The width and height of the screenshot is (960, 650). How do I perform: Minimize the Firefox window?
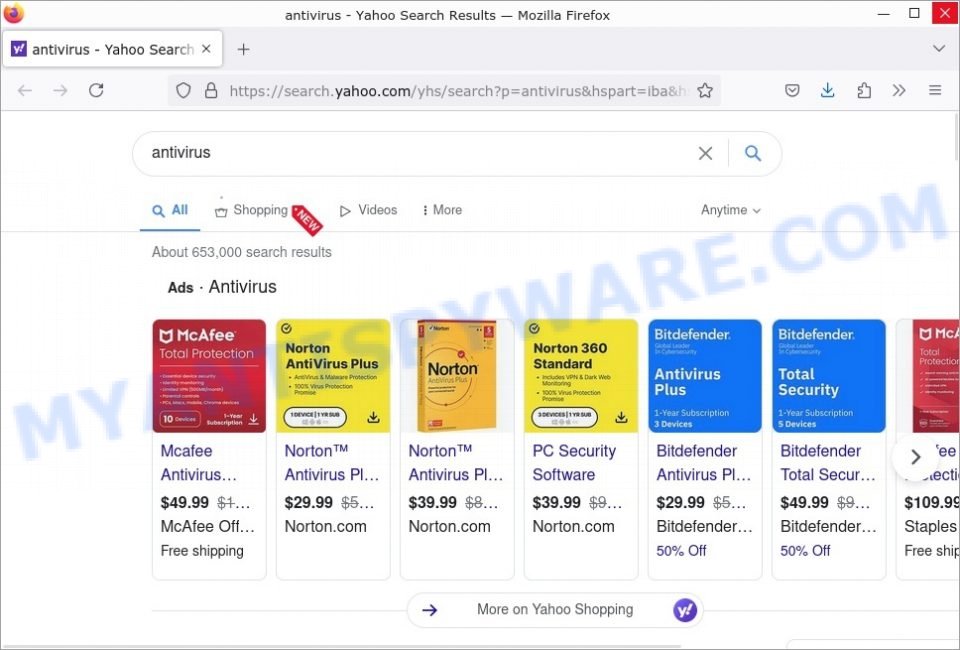pyautogui.click(x=883, y=13)
